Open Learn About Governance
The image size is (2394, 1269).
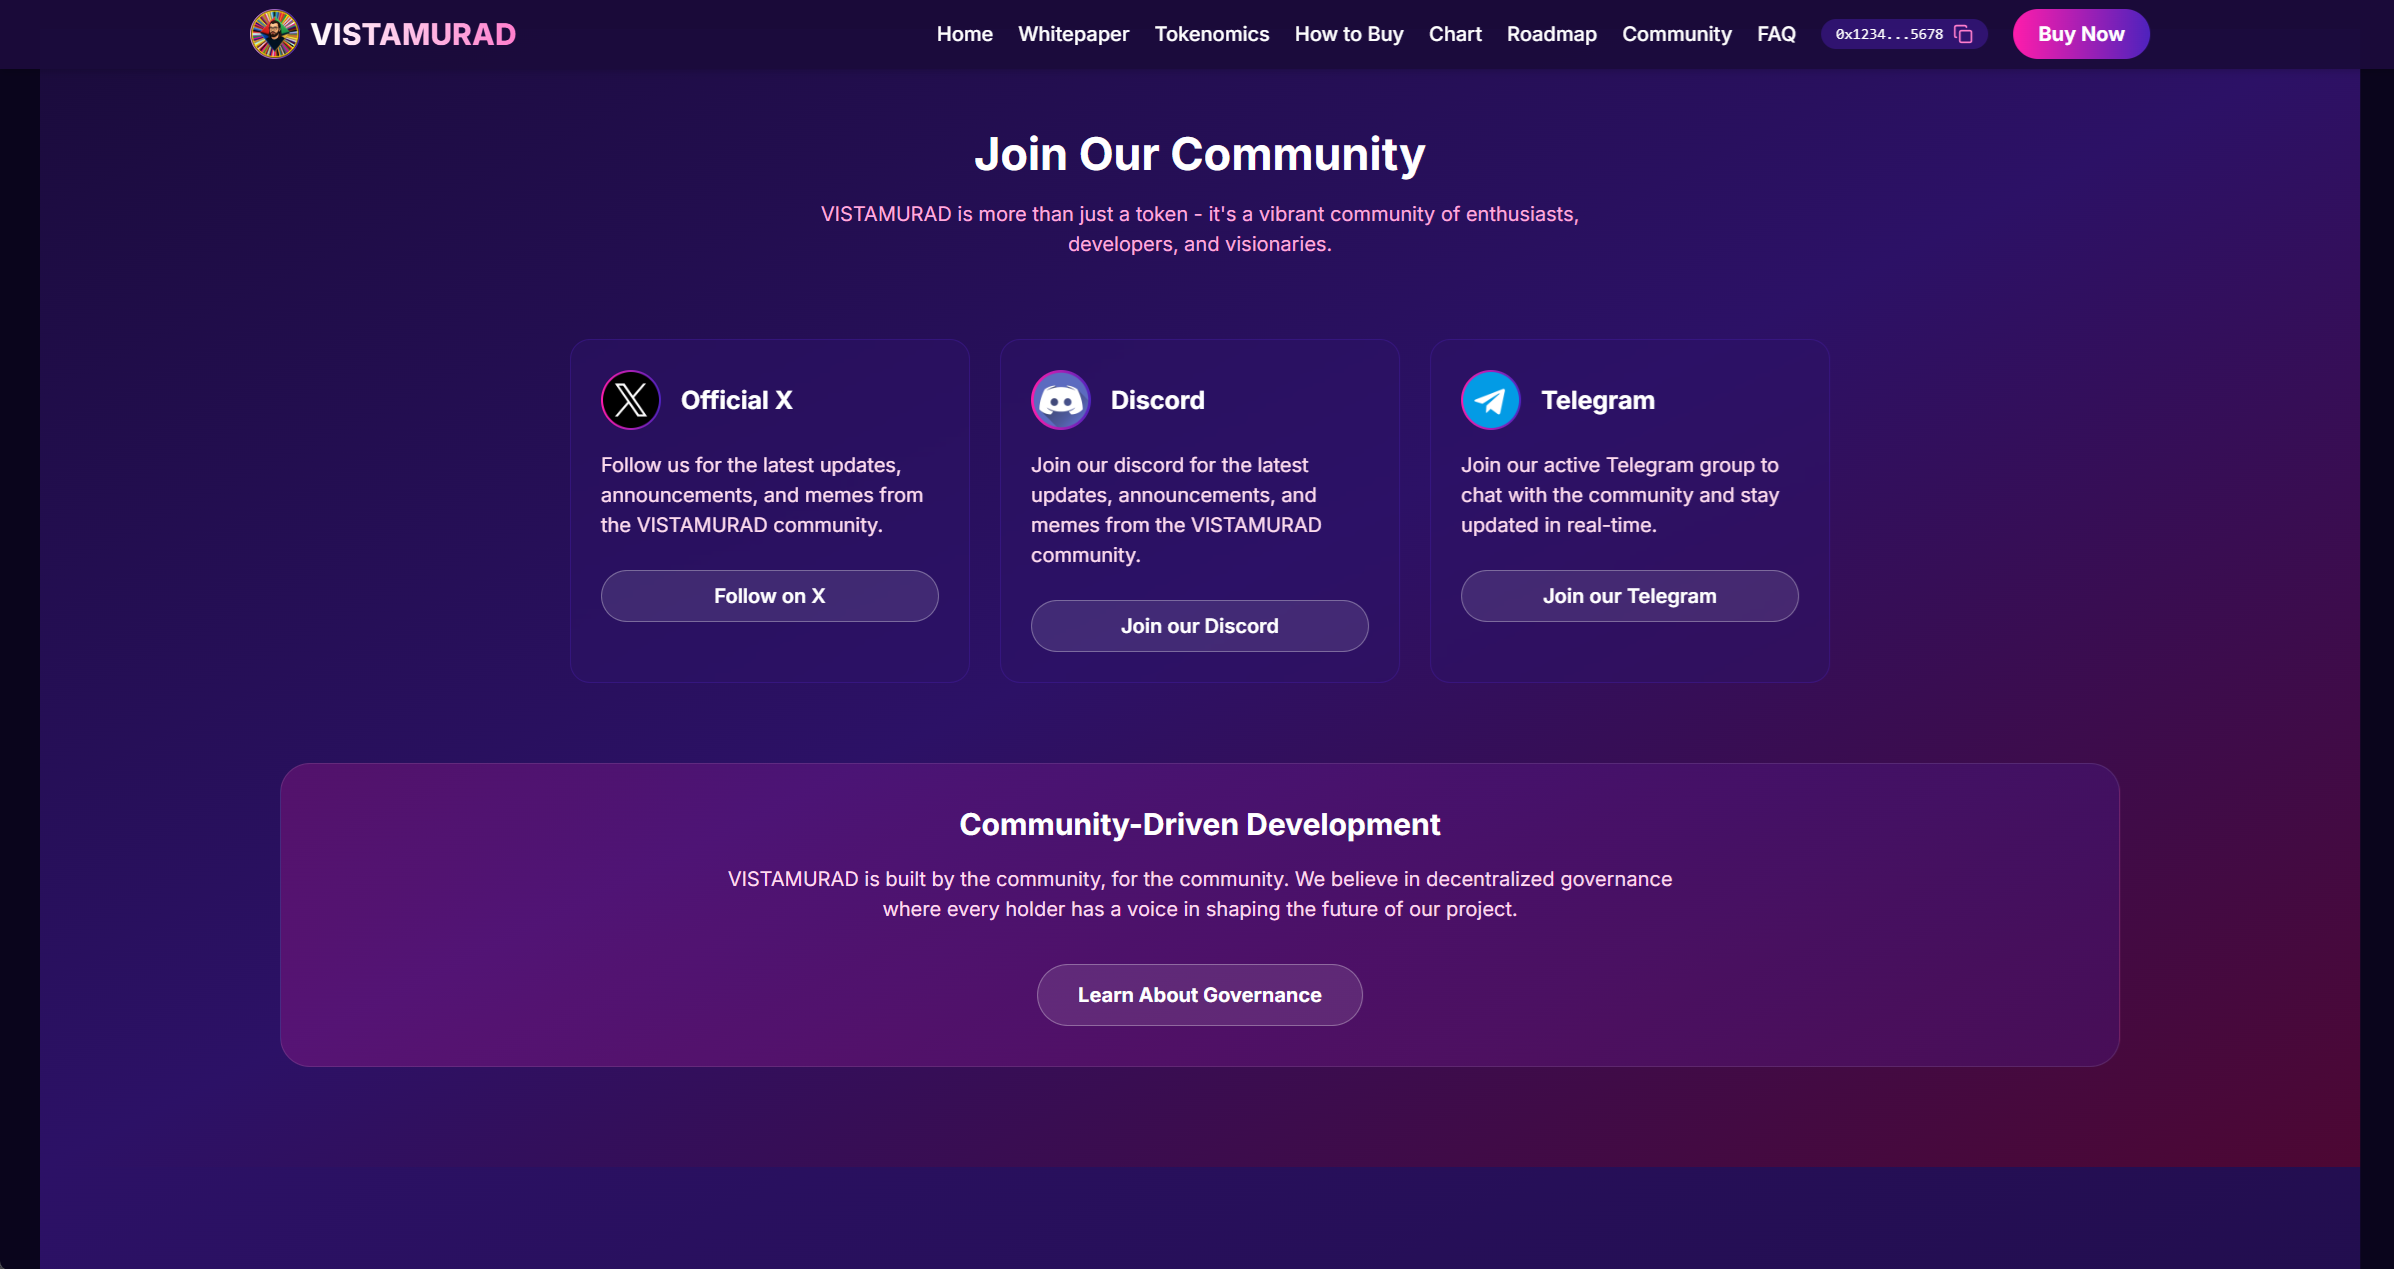[1199, 995]
